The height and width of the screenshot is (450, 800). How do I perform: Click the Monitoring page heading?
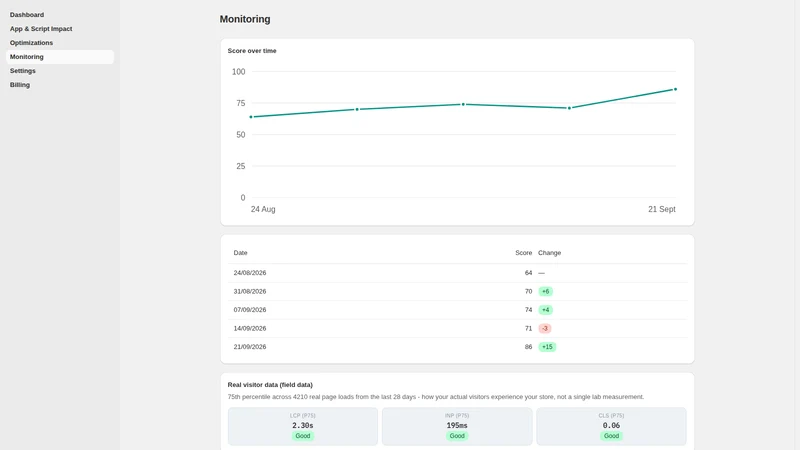point(245,19)
